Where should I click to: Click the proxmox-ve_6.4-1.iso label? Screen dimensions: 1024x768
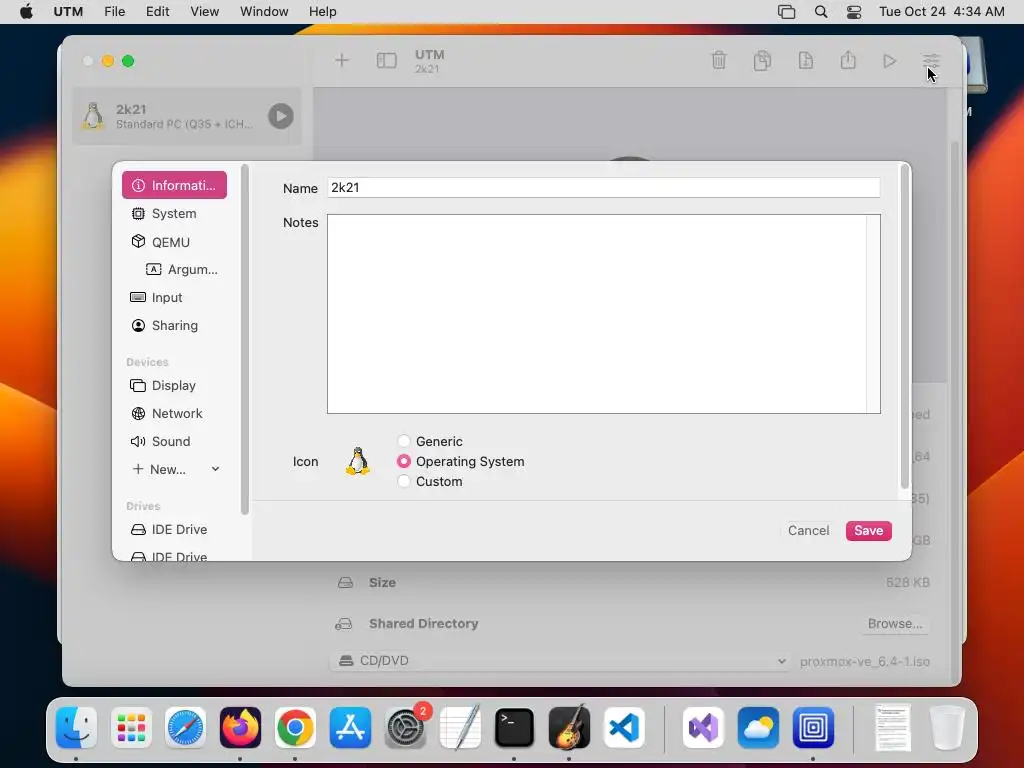coord(865,662)
